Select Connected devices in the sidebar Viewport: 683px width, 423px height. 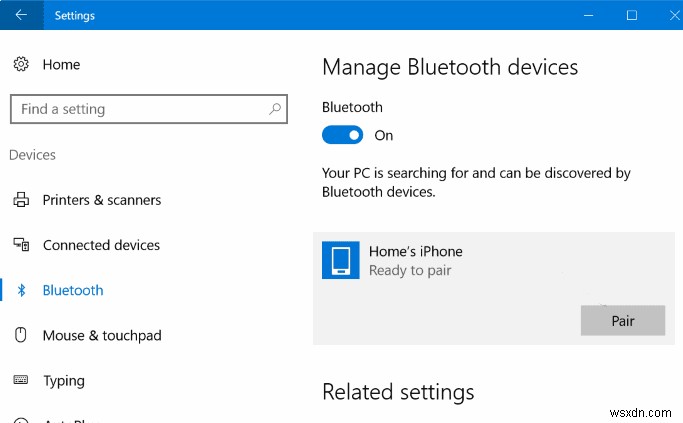click(x=101, y=245)
